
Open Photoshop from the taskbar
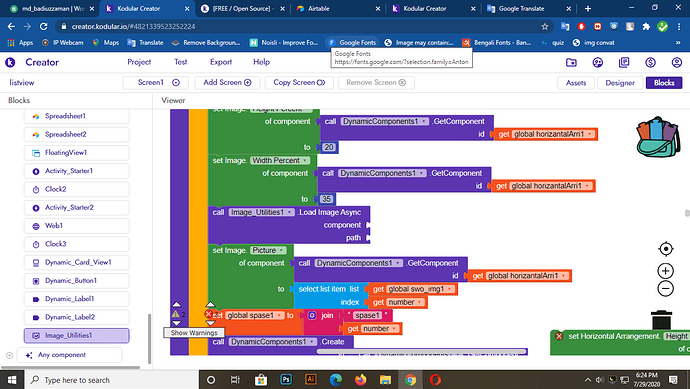tap(286, 379)
